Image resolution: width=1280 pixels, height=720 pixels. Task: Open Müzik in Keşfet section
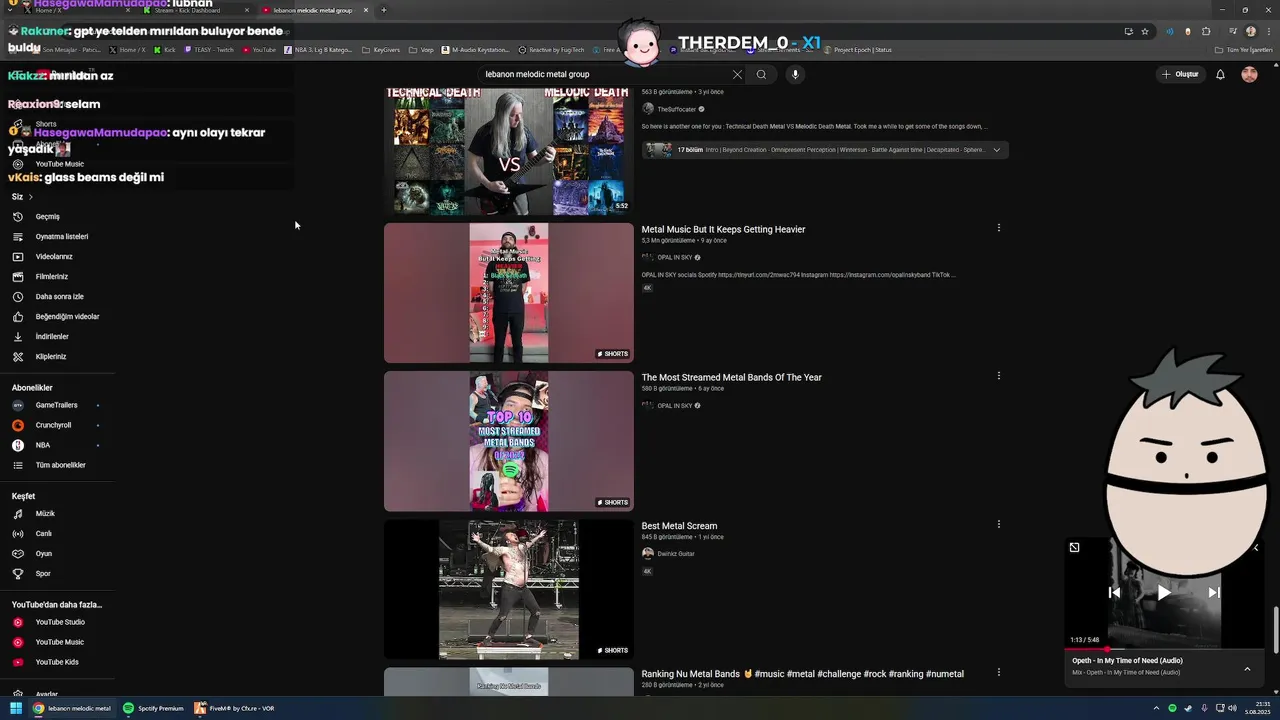coord(45,514)
